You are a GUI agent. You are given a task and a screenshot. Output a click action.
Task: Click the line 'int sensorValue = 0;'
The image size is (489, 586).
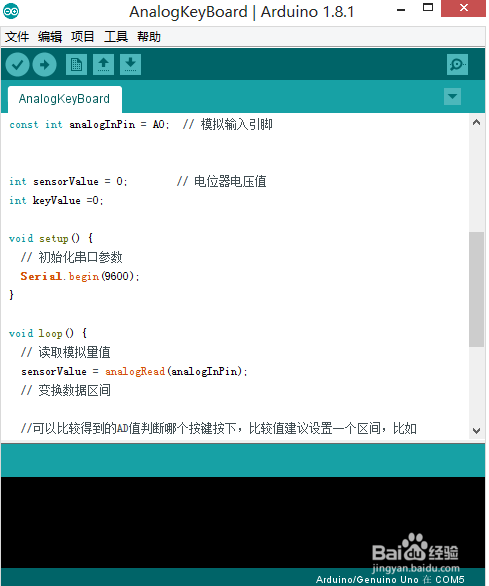(x=68, y=182)
